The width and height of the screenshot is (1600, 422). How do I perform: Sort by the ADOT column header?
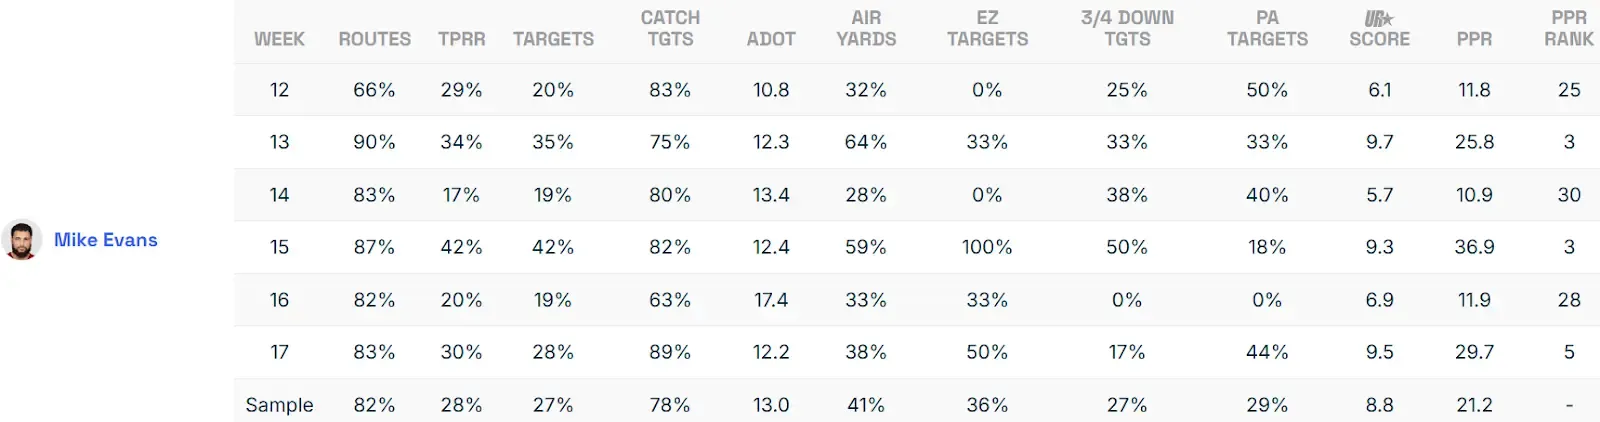click(x=771, y=39)
